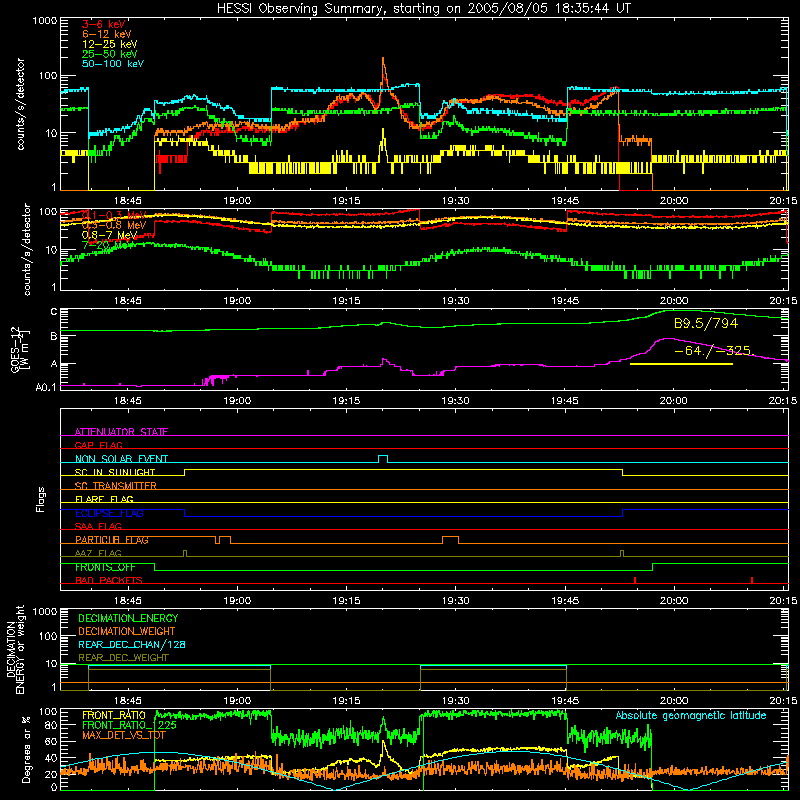
Task: Click the B9.5/794 flare annotation
Action: pos(706,323)
